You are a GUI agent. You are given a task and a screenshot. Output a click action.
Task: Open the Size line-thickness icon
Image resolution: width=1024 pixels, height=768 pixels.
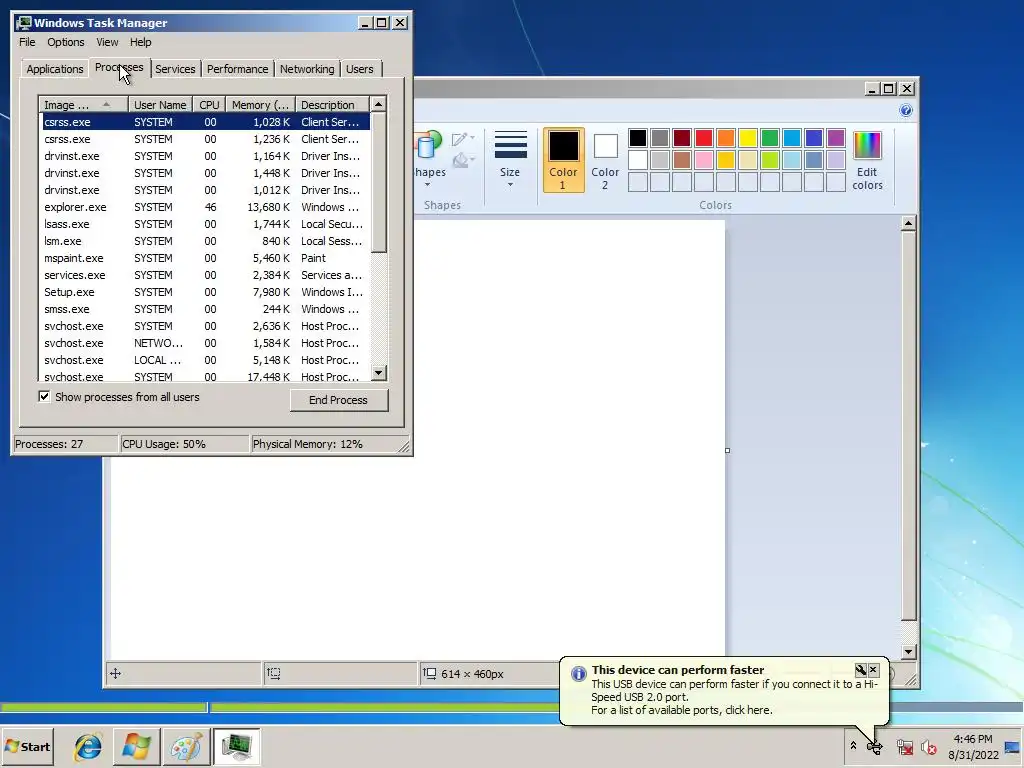[x=510, y=144]
